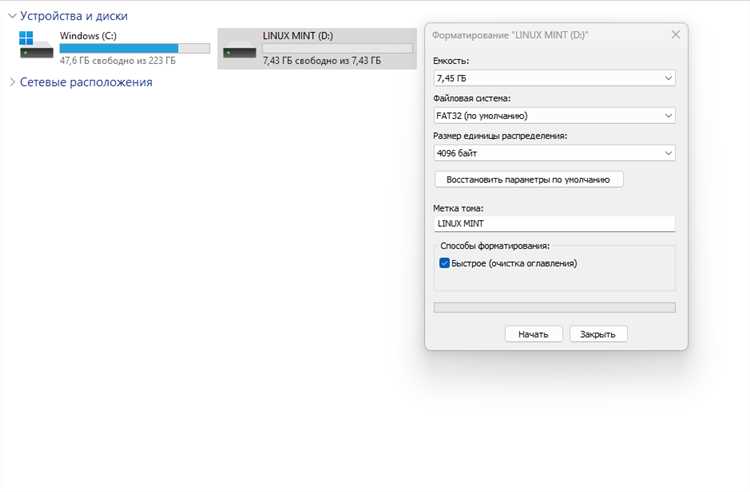Open the Файловая система FAT32 dropdown

pyautogui.click(x=554, y=116)
